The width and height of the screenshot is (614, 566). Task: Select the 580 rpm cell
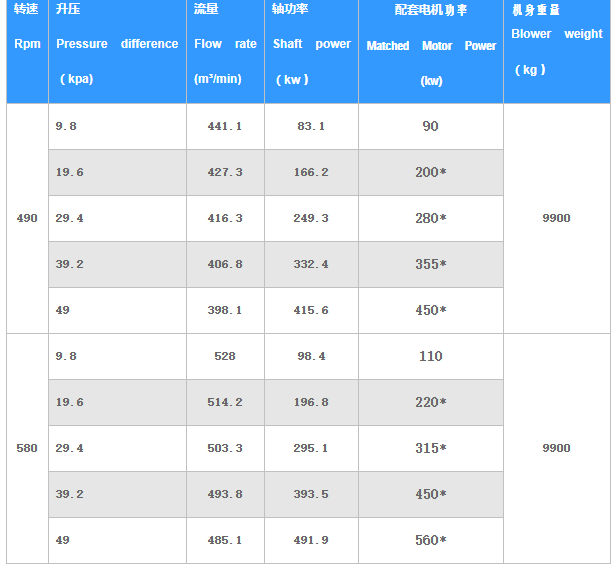pyautogui.click(x=27, y=448)
